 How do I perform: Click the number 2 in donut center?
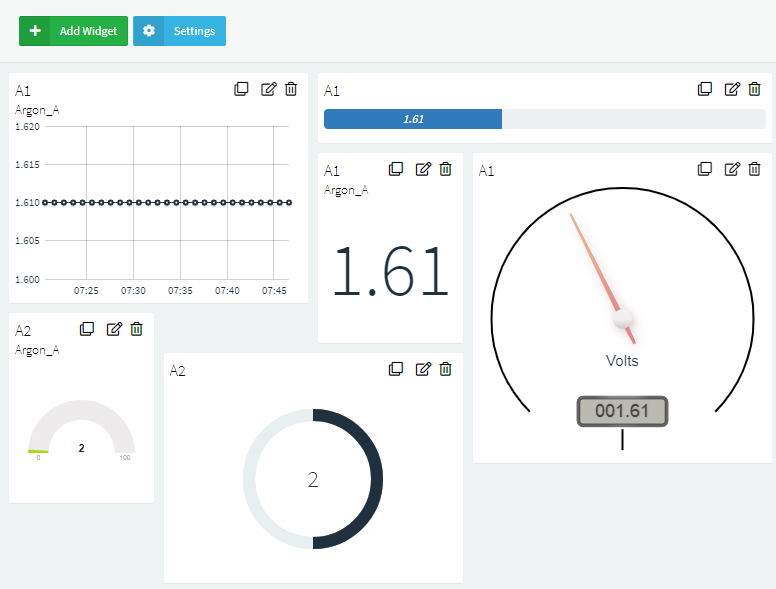point(313,480)
